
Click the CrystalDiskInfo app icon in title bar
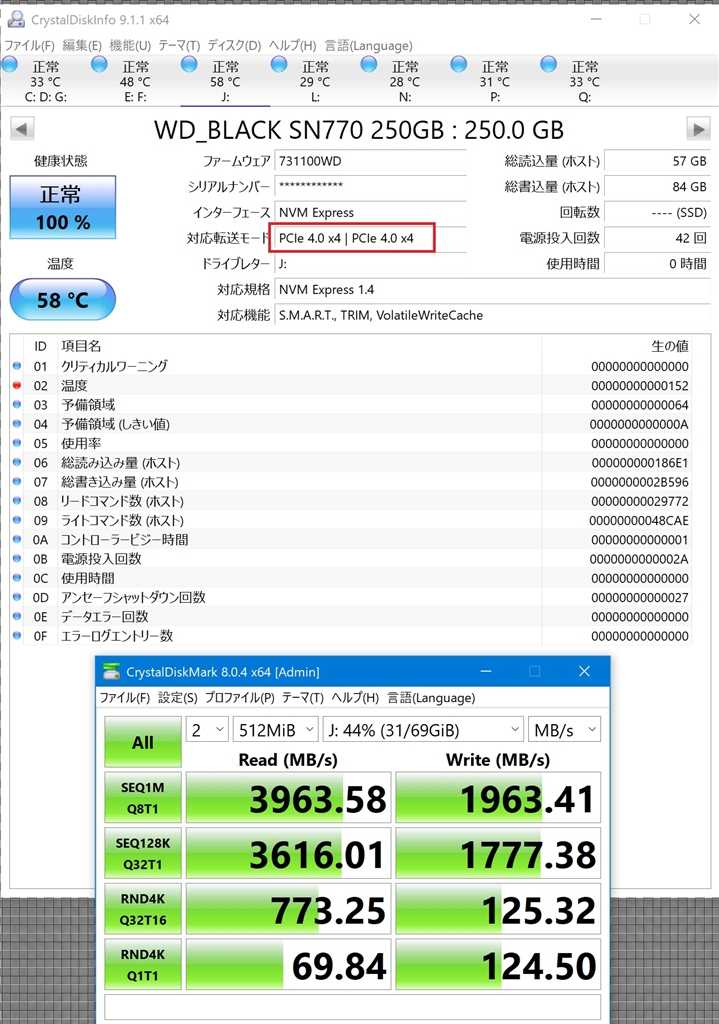coord(16,20)
